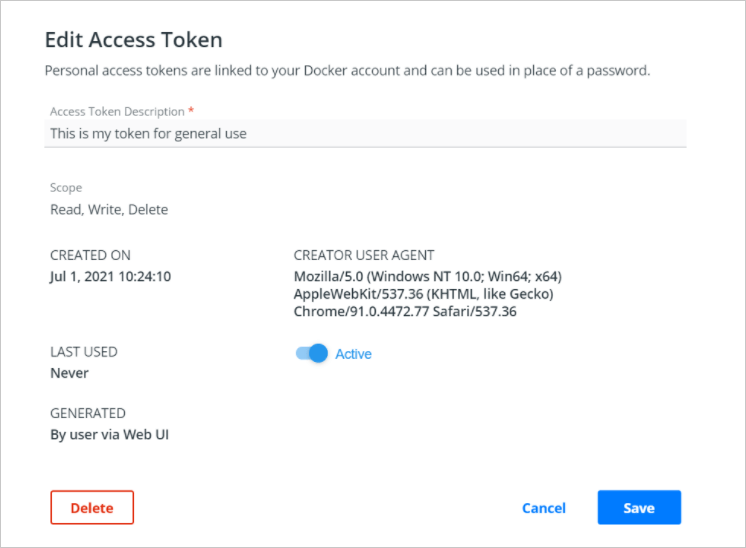Click the blue "Active" switch label
This screenshot has width=746, height=548.
tap(353, 354)
